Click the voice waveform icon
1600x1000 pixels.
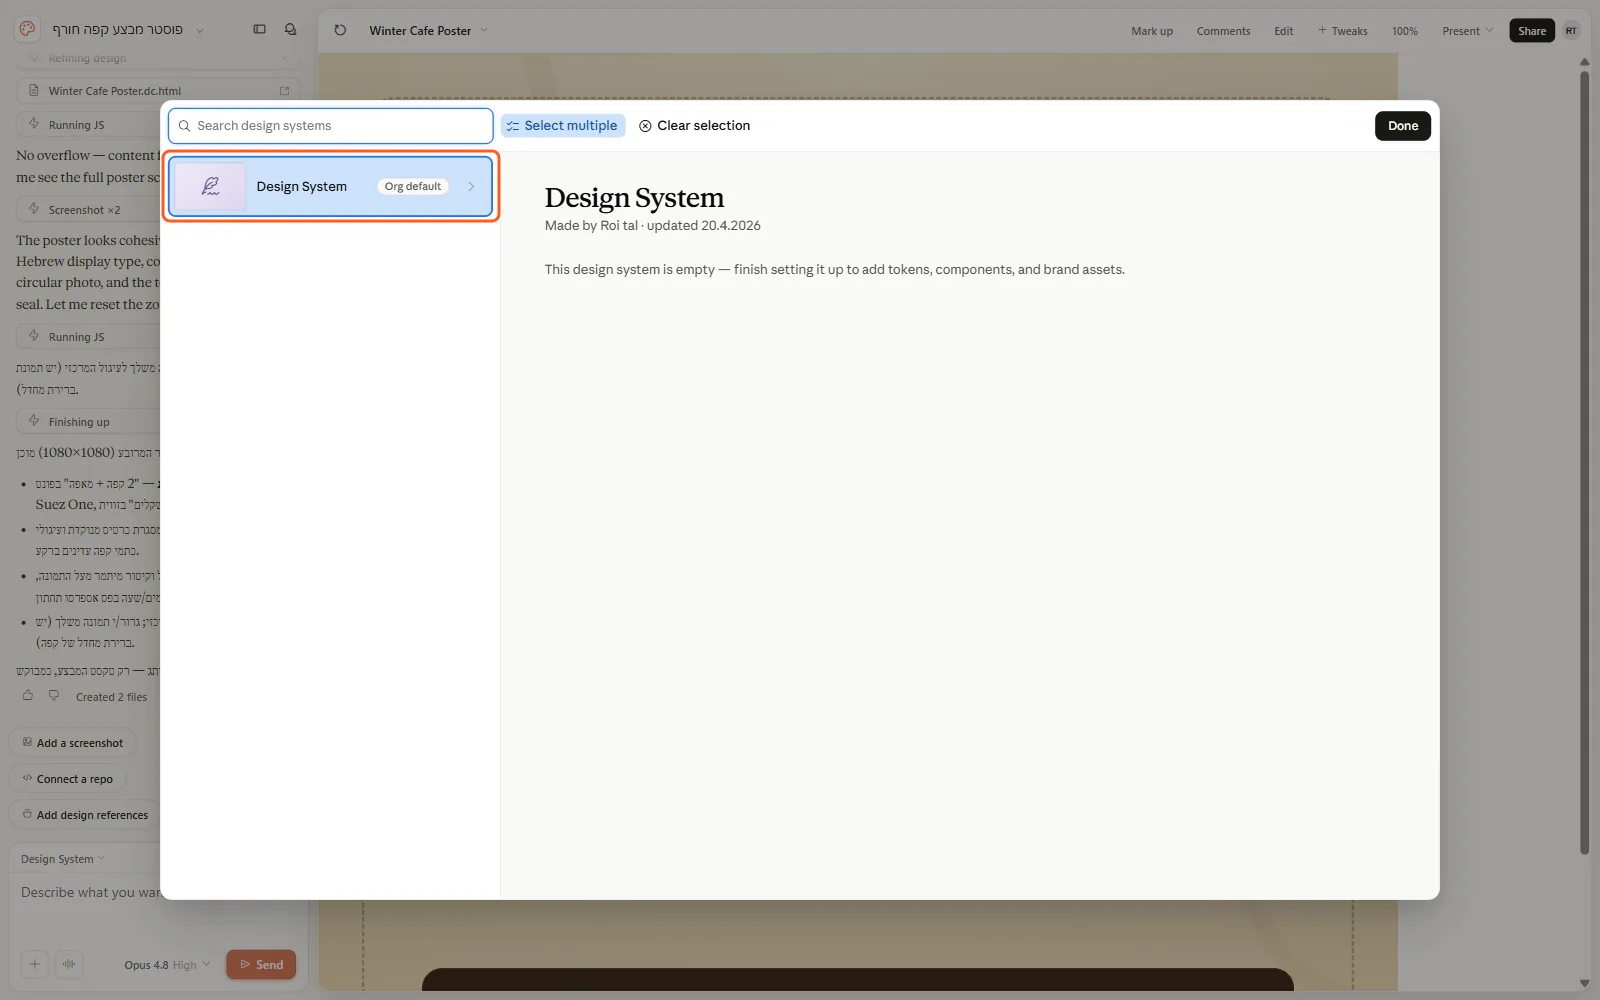click(x=69, y=965)
